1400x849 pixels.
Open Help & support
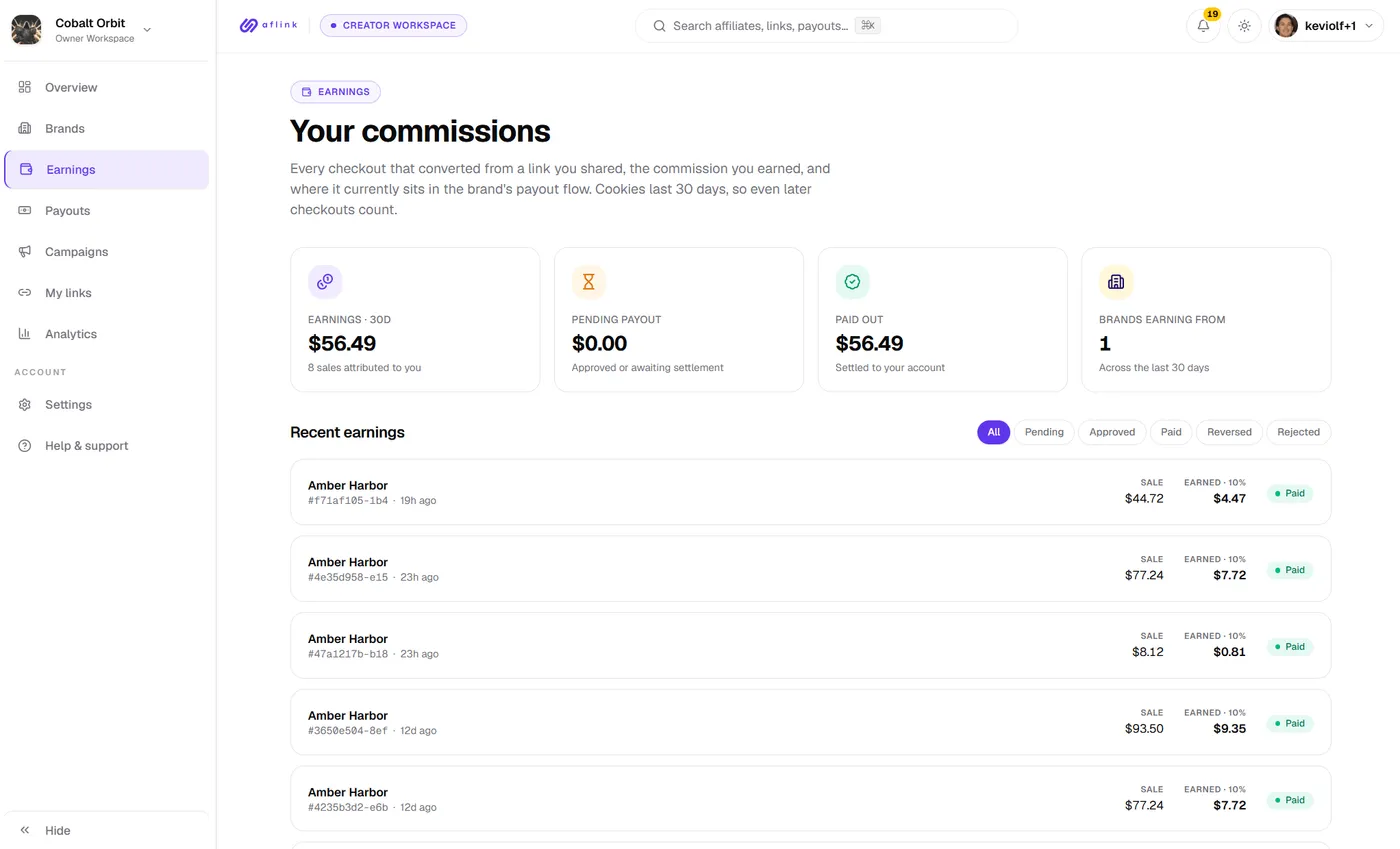click(x=107, y=446)
